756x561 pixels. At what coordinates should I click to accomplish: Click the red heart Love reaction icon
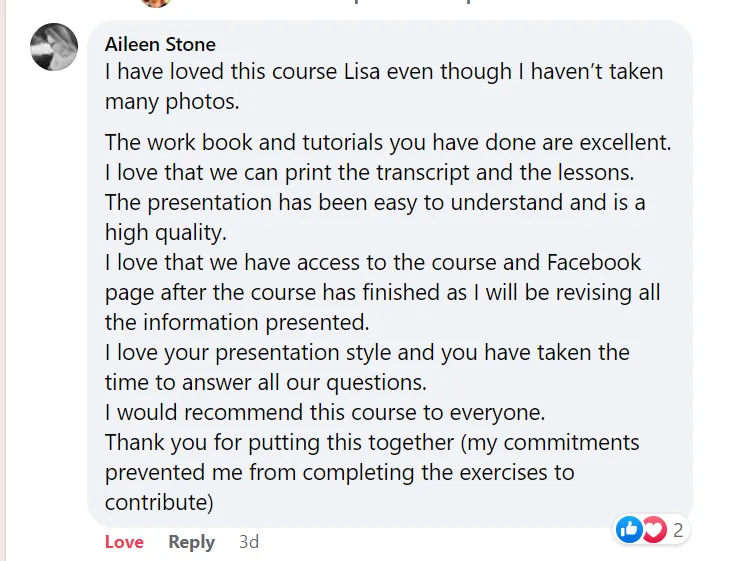tap(654, 529)
